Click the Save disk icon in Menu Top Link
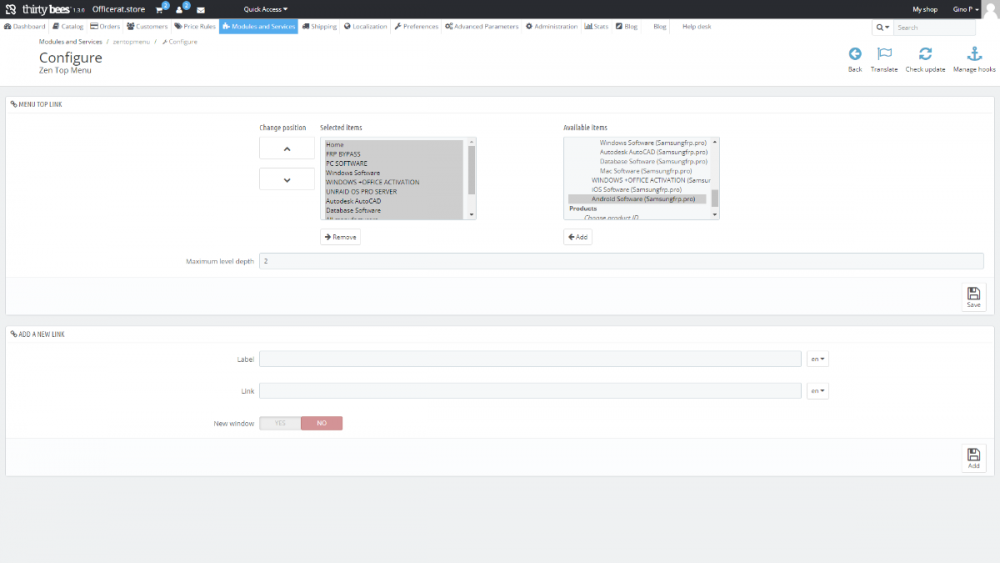 coord(973,297)
